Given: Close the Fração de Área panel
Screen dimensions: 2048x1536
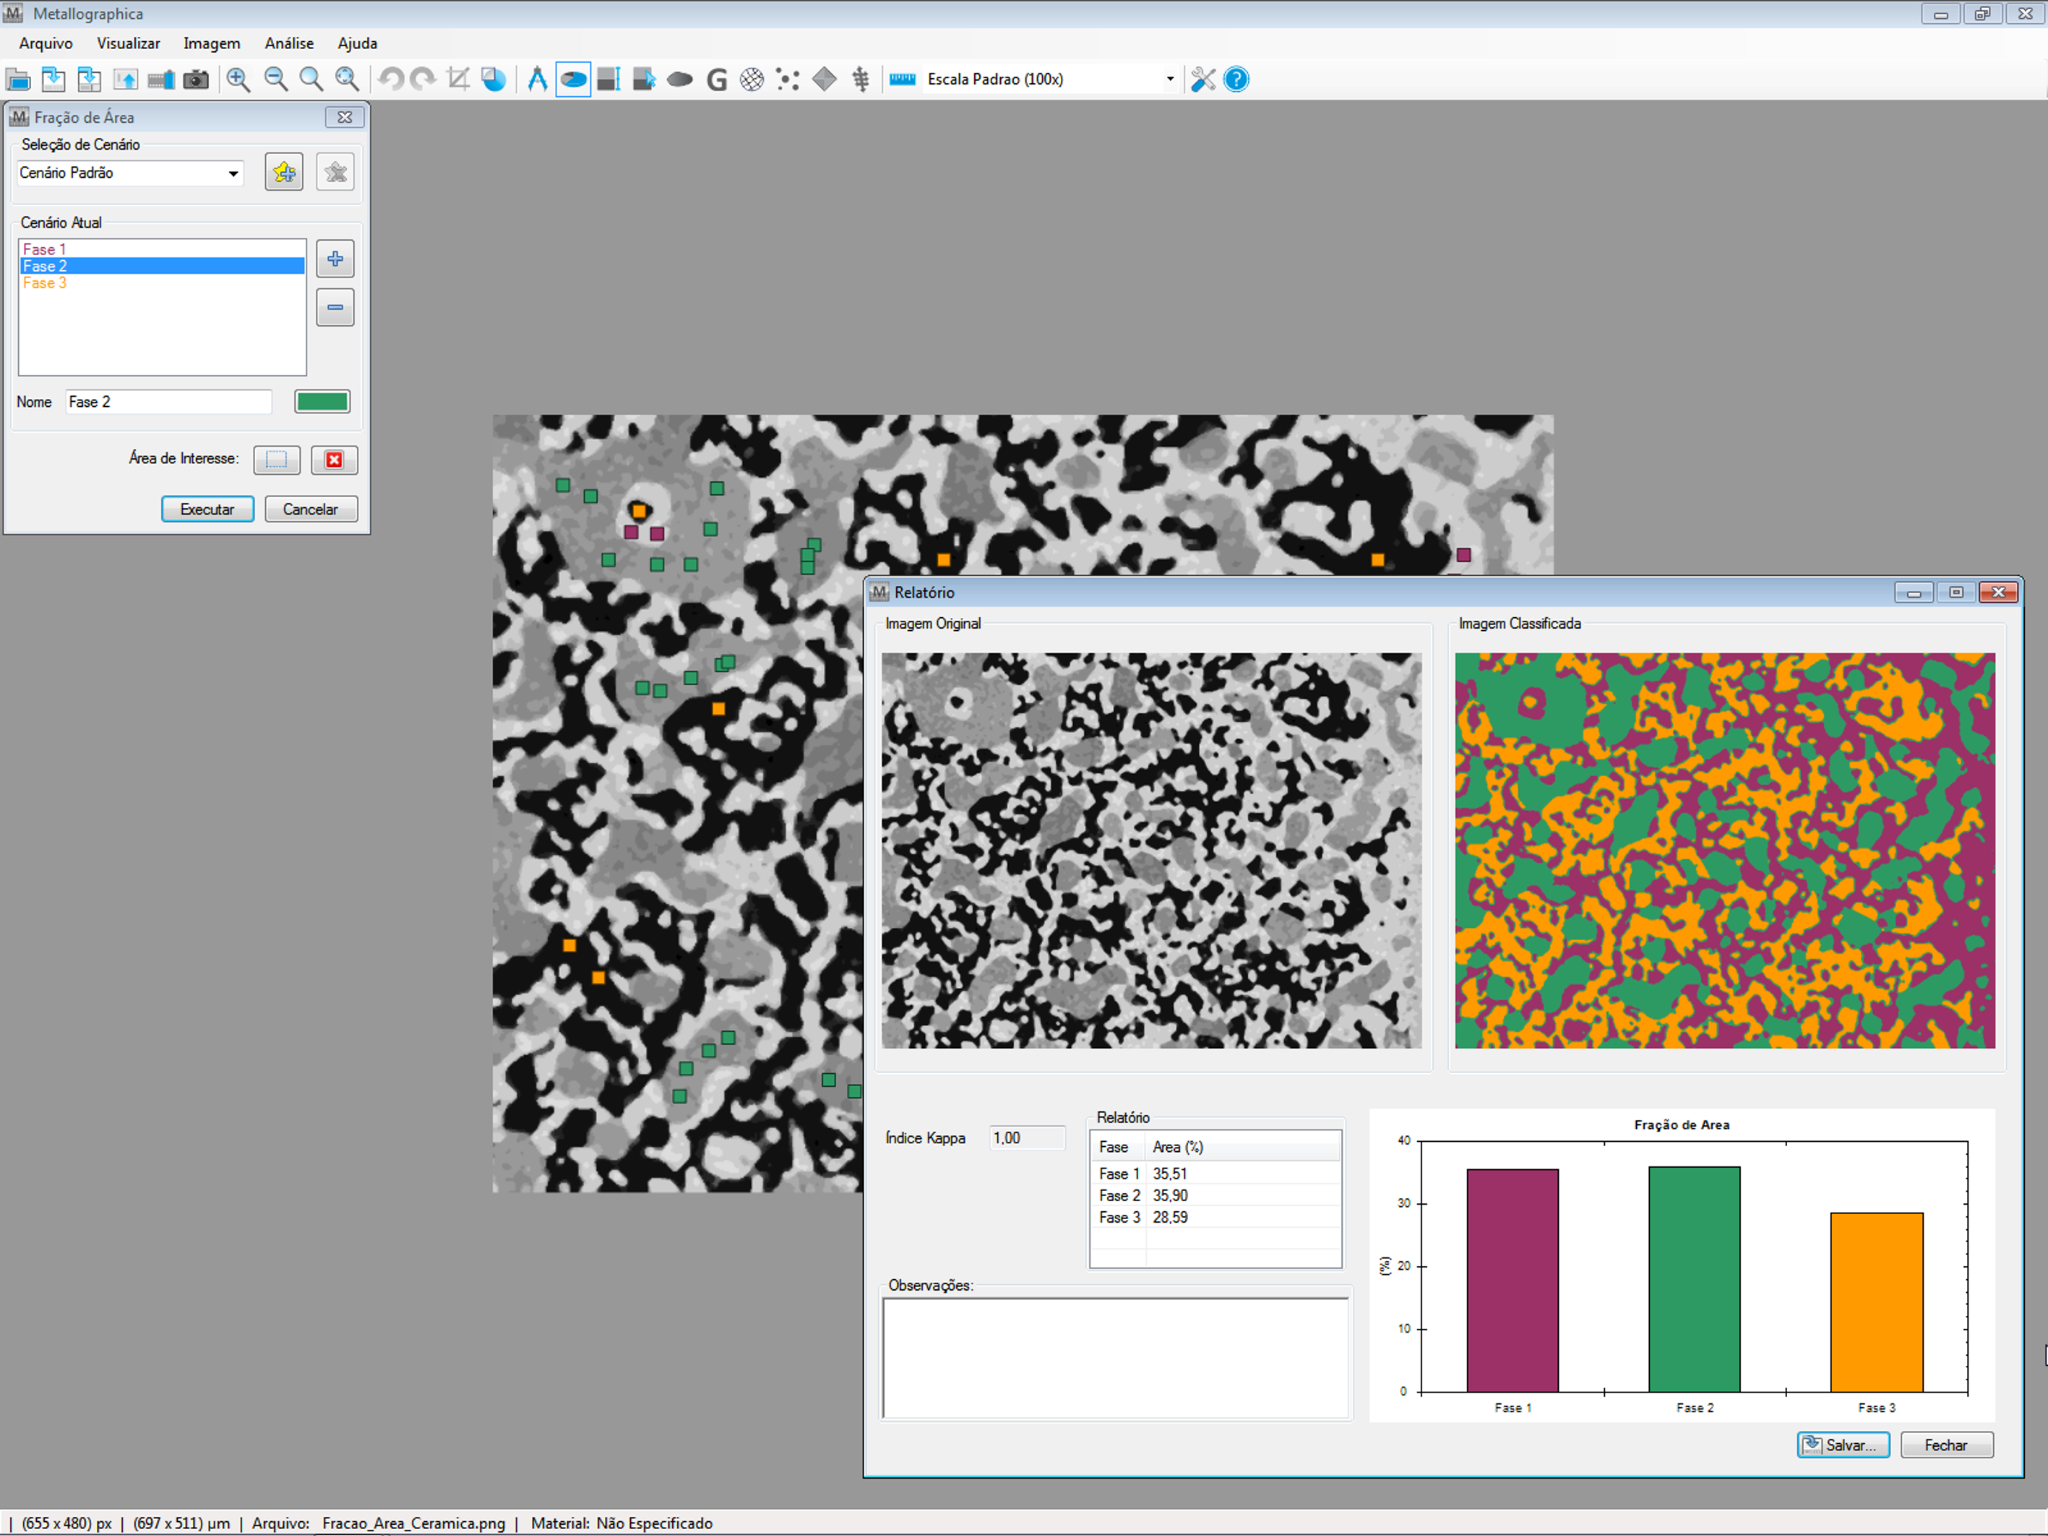Looking at the screenshot, I should pyautogui.click(x=345, y=117).
